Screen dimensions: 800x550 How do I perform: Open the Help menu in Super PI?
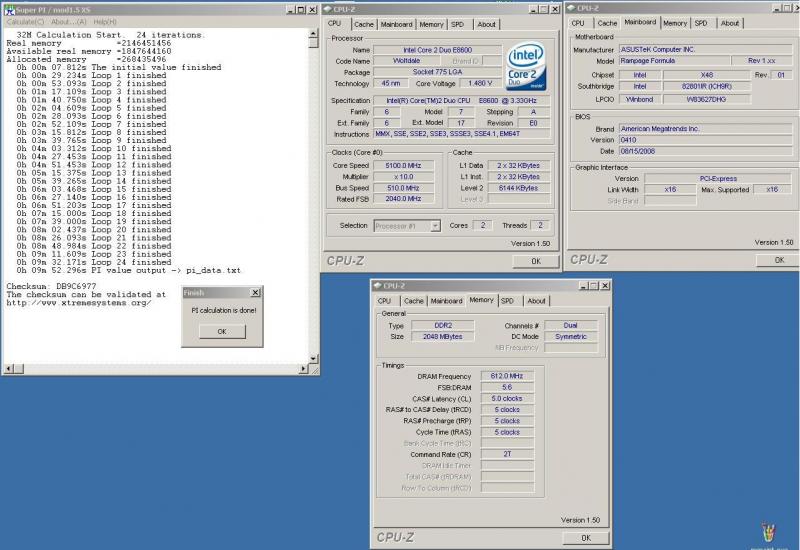[105, 22]
